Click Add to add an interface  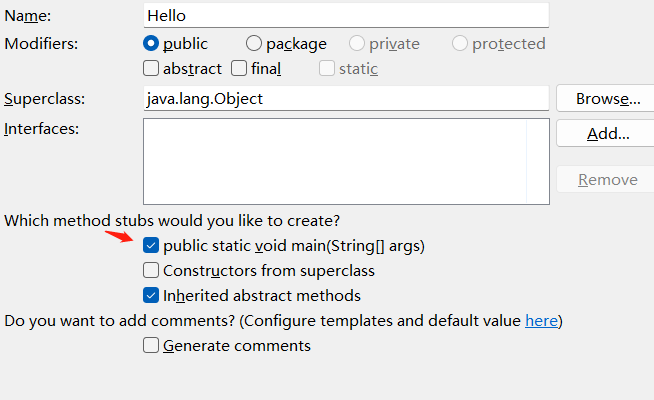pyautogui.click(x=605, y=133)
